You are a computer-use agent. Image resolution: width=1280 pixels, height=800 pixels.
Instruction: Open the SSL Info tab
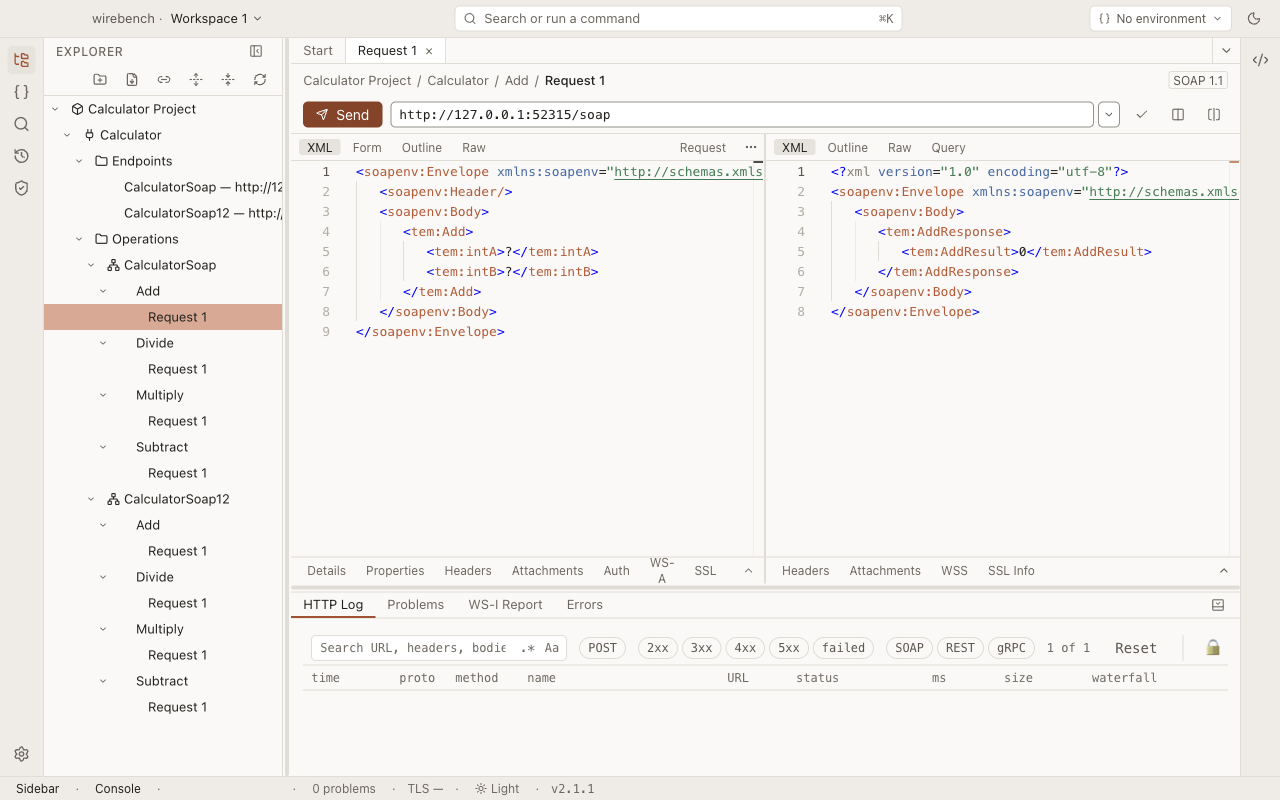click(1011, 571)
